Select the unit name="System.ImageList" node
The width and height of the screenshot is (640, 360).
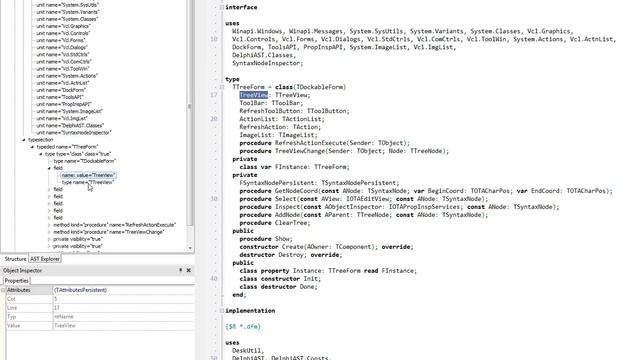coord(69,111)
